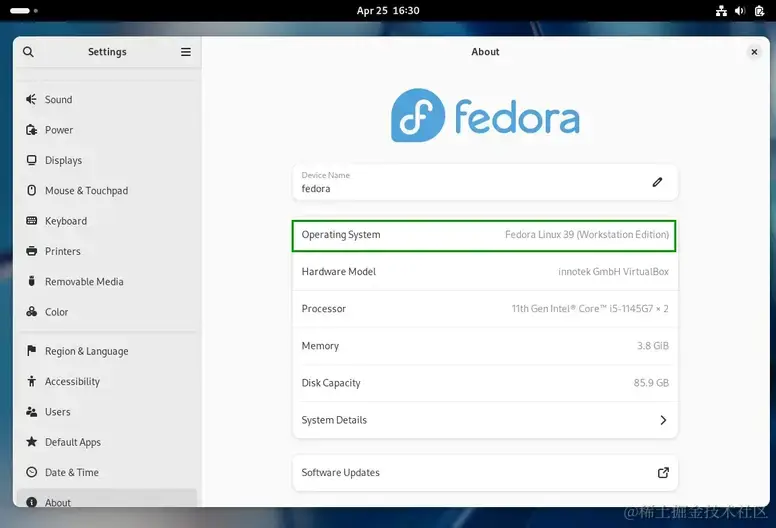Screen dimensions: 776x528
Task: Switch to Keyboard settings
Action: pos(107,221)
